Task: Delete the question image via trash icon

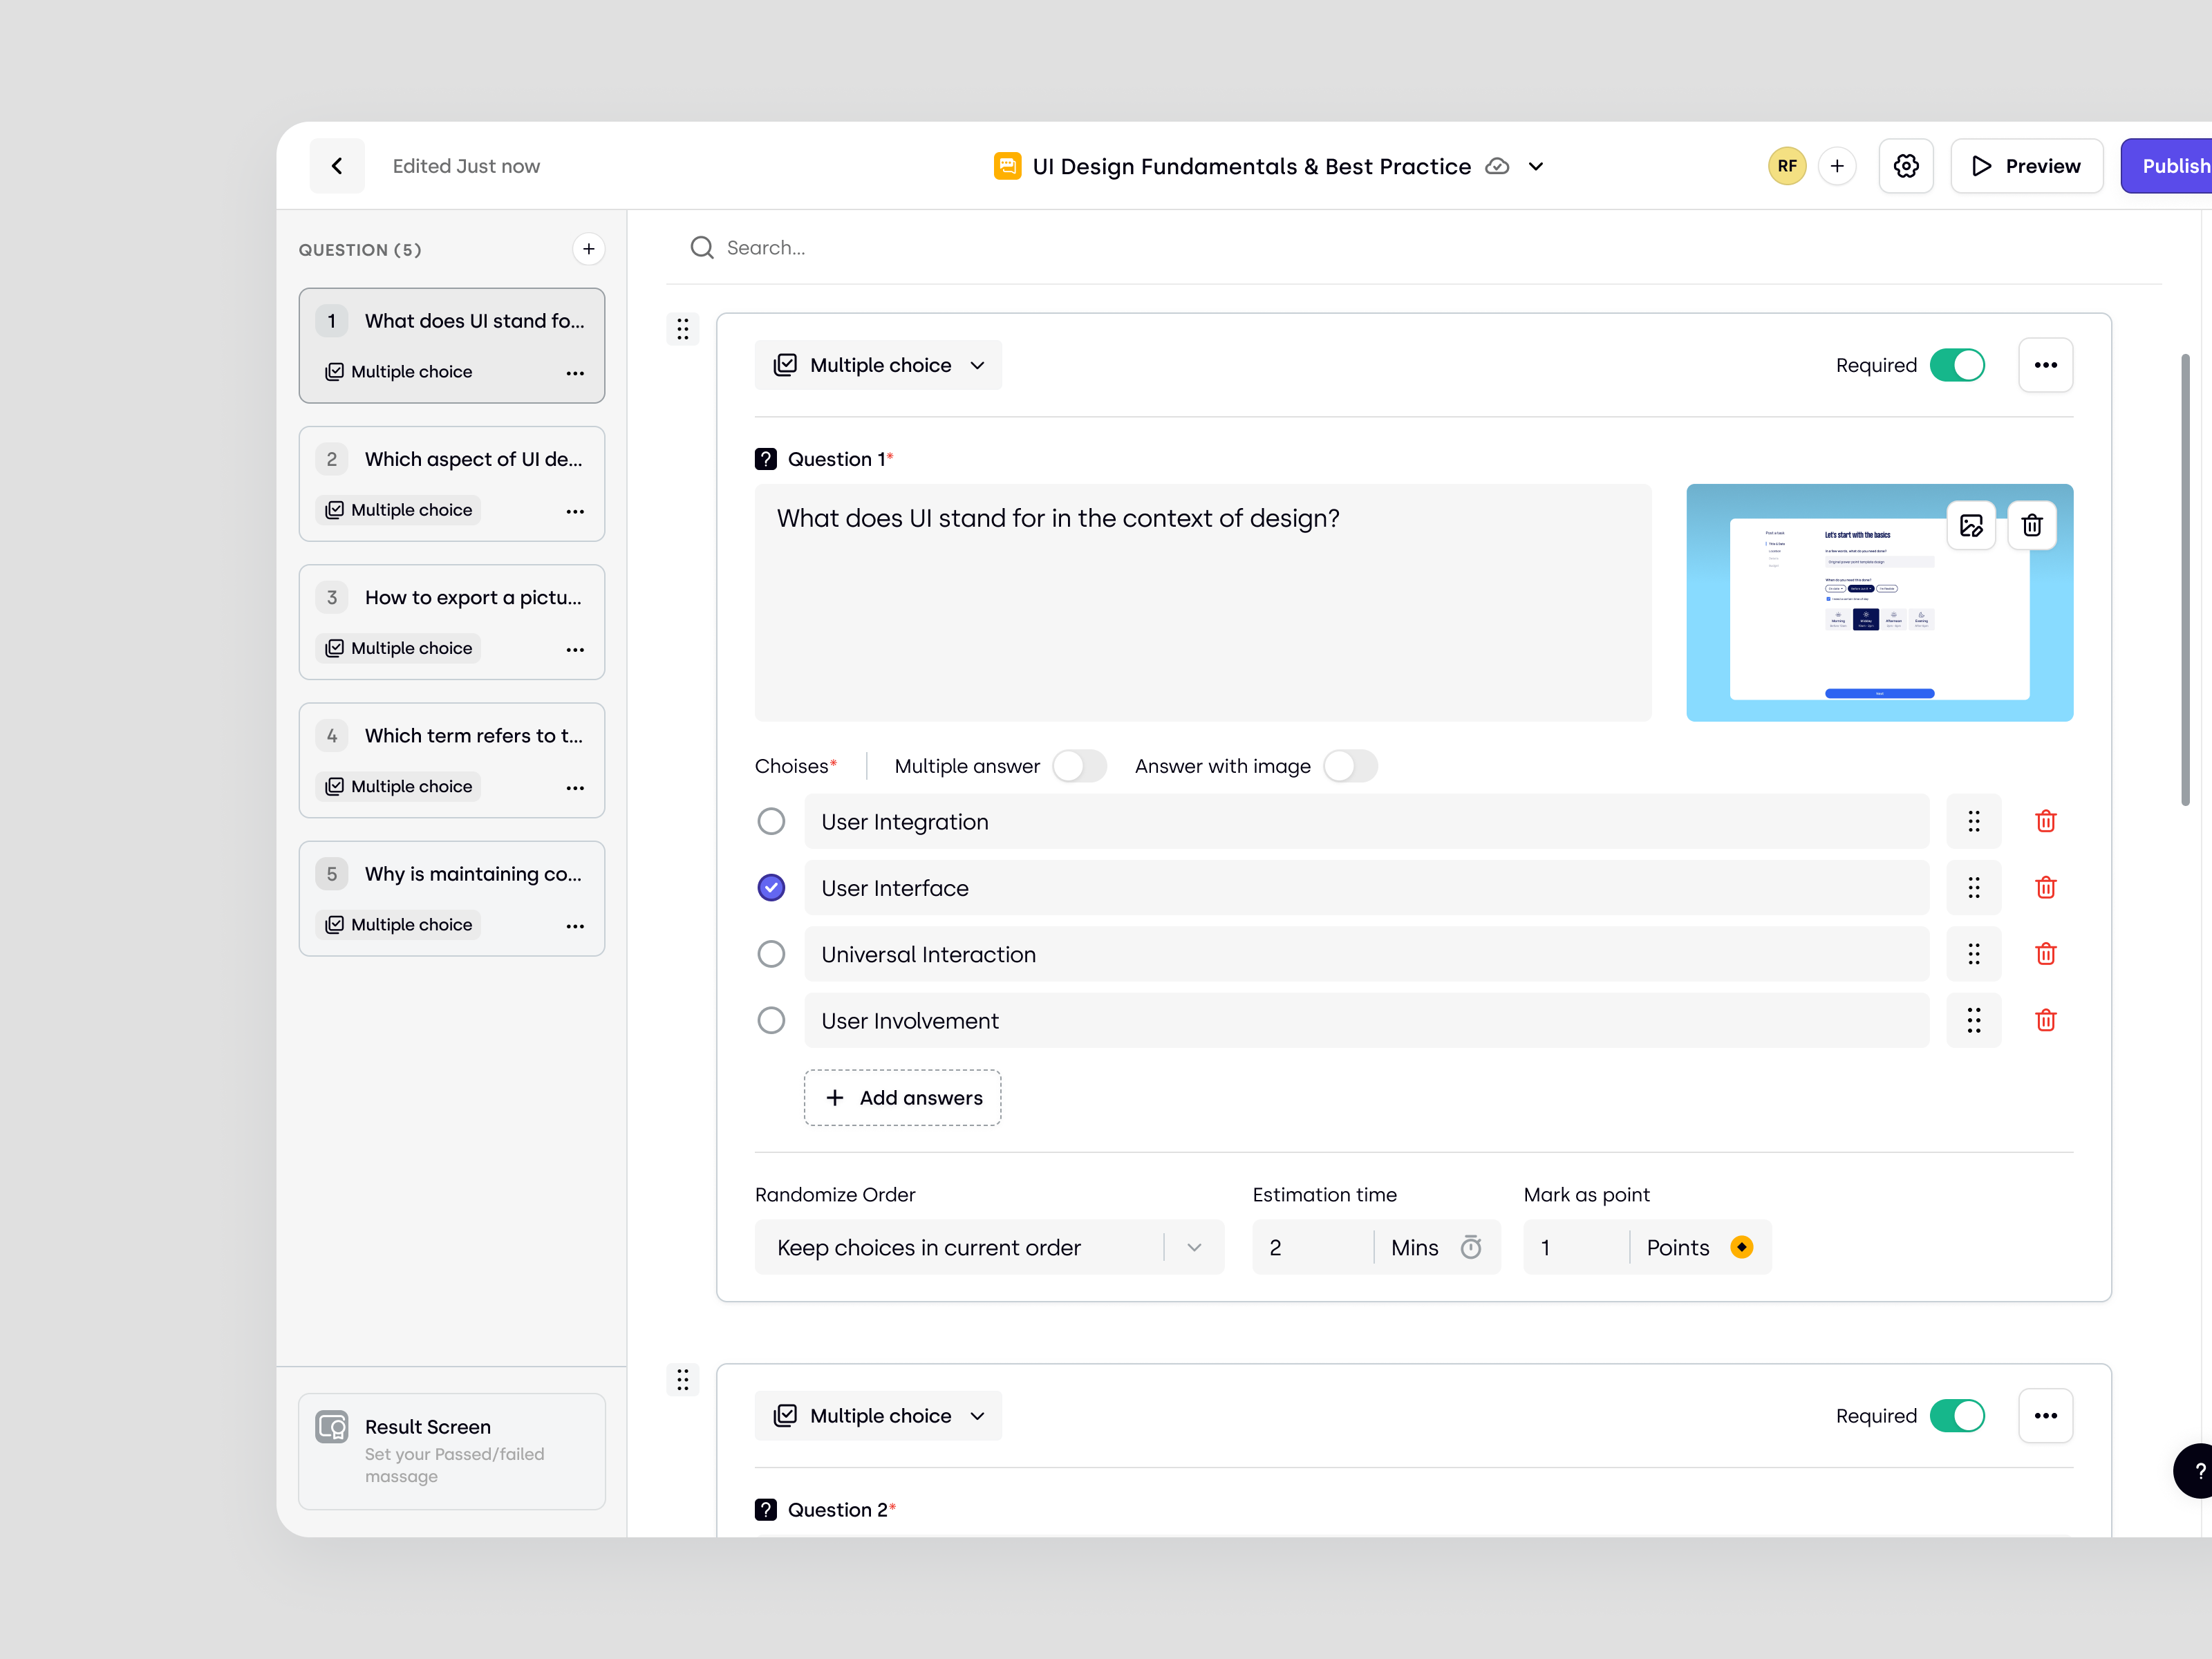Action: point(2032,525)
